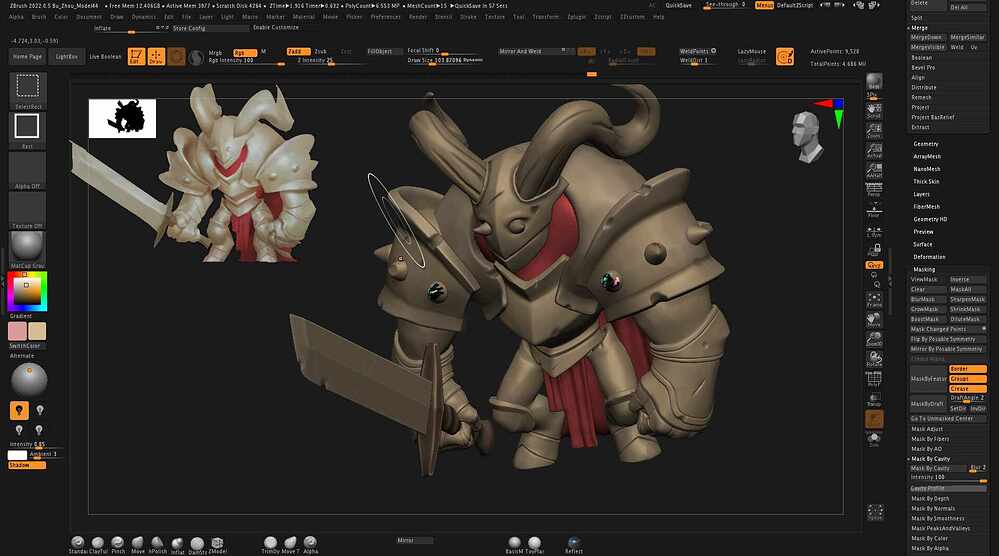Click the orange gizmo target icon near LazyMouse
Image resolution: width=999 pixels, height=556 pixels.
point(785,57)
